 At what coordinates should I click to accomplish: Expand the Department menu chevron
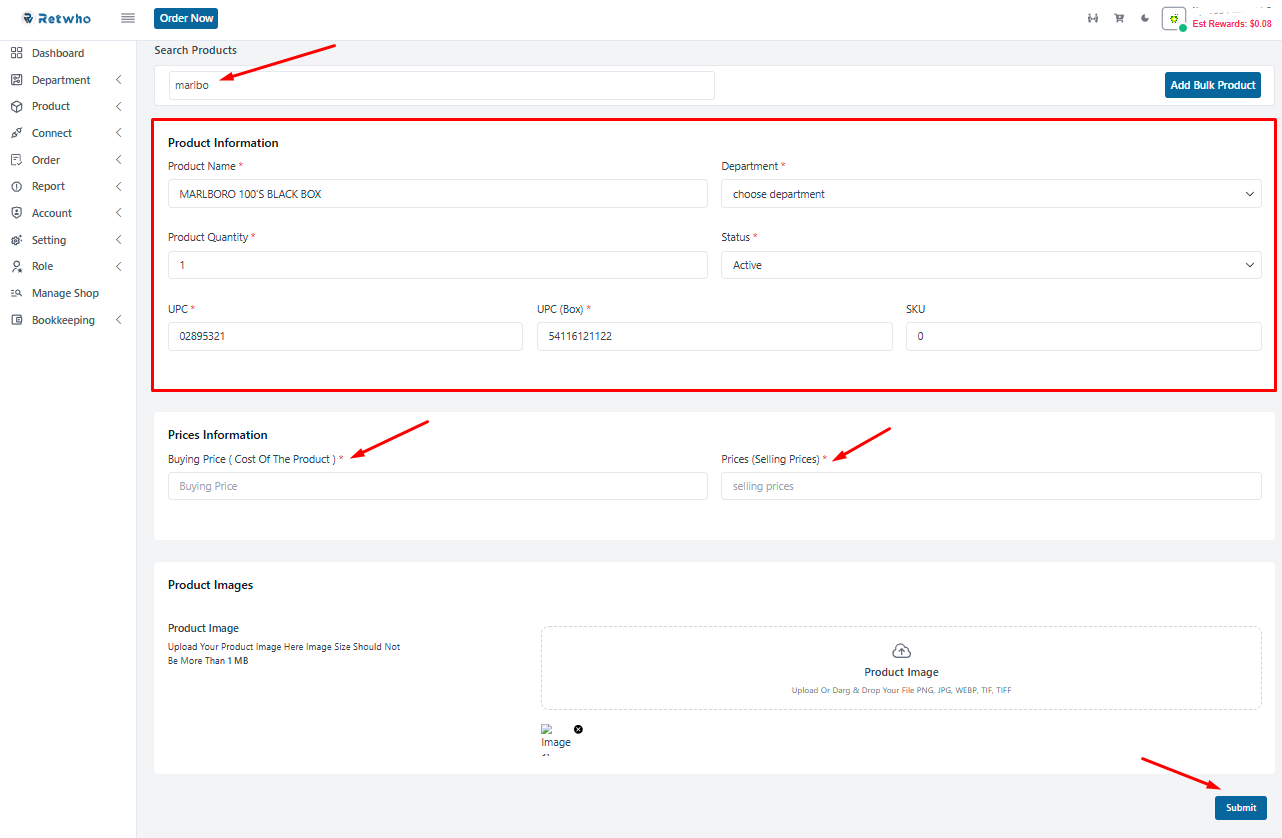pos(118,80)
